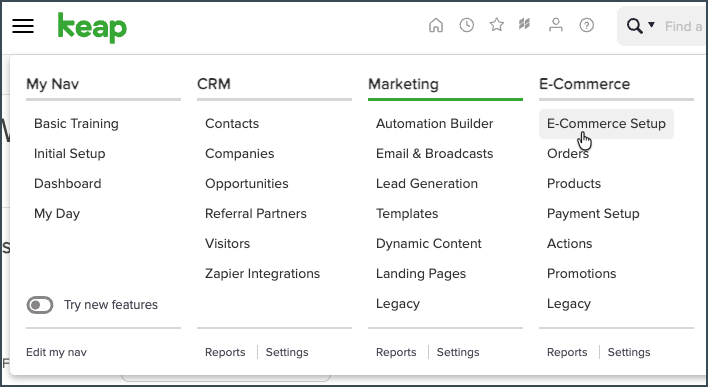Go to Referral Partners
708x387 pixels.
click(x=256, y=214)
